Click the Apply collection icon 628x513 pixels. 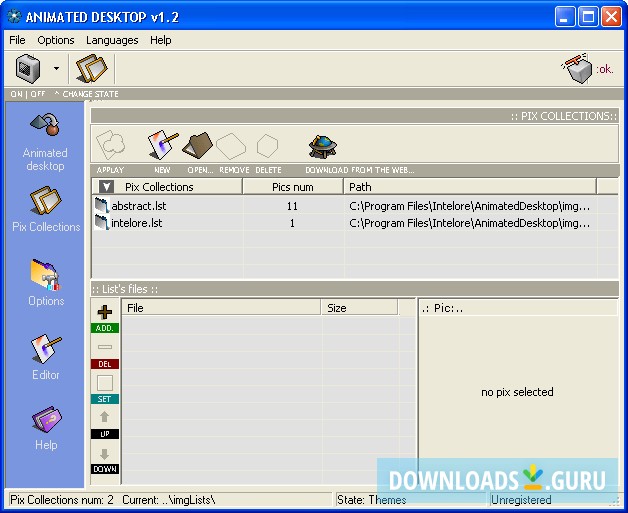(x=110, y=145)
